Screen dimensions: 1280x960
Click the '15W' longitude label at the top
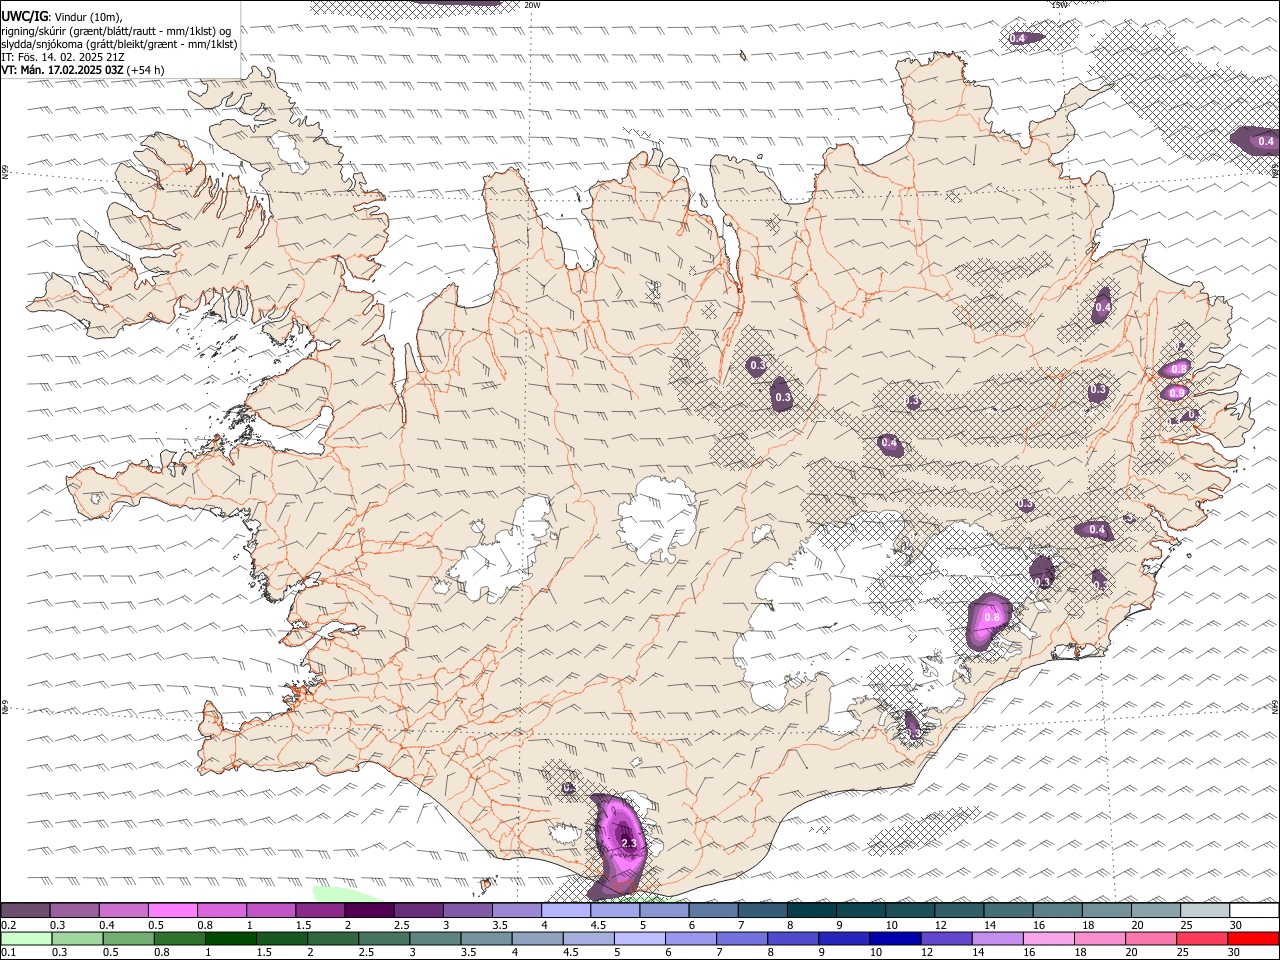click(x=1059, y=5)
